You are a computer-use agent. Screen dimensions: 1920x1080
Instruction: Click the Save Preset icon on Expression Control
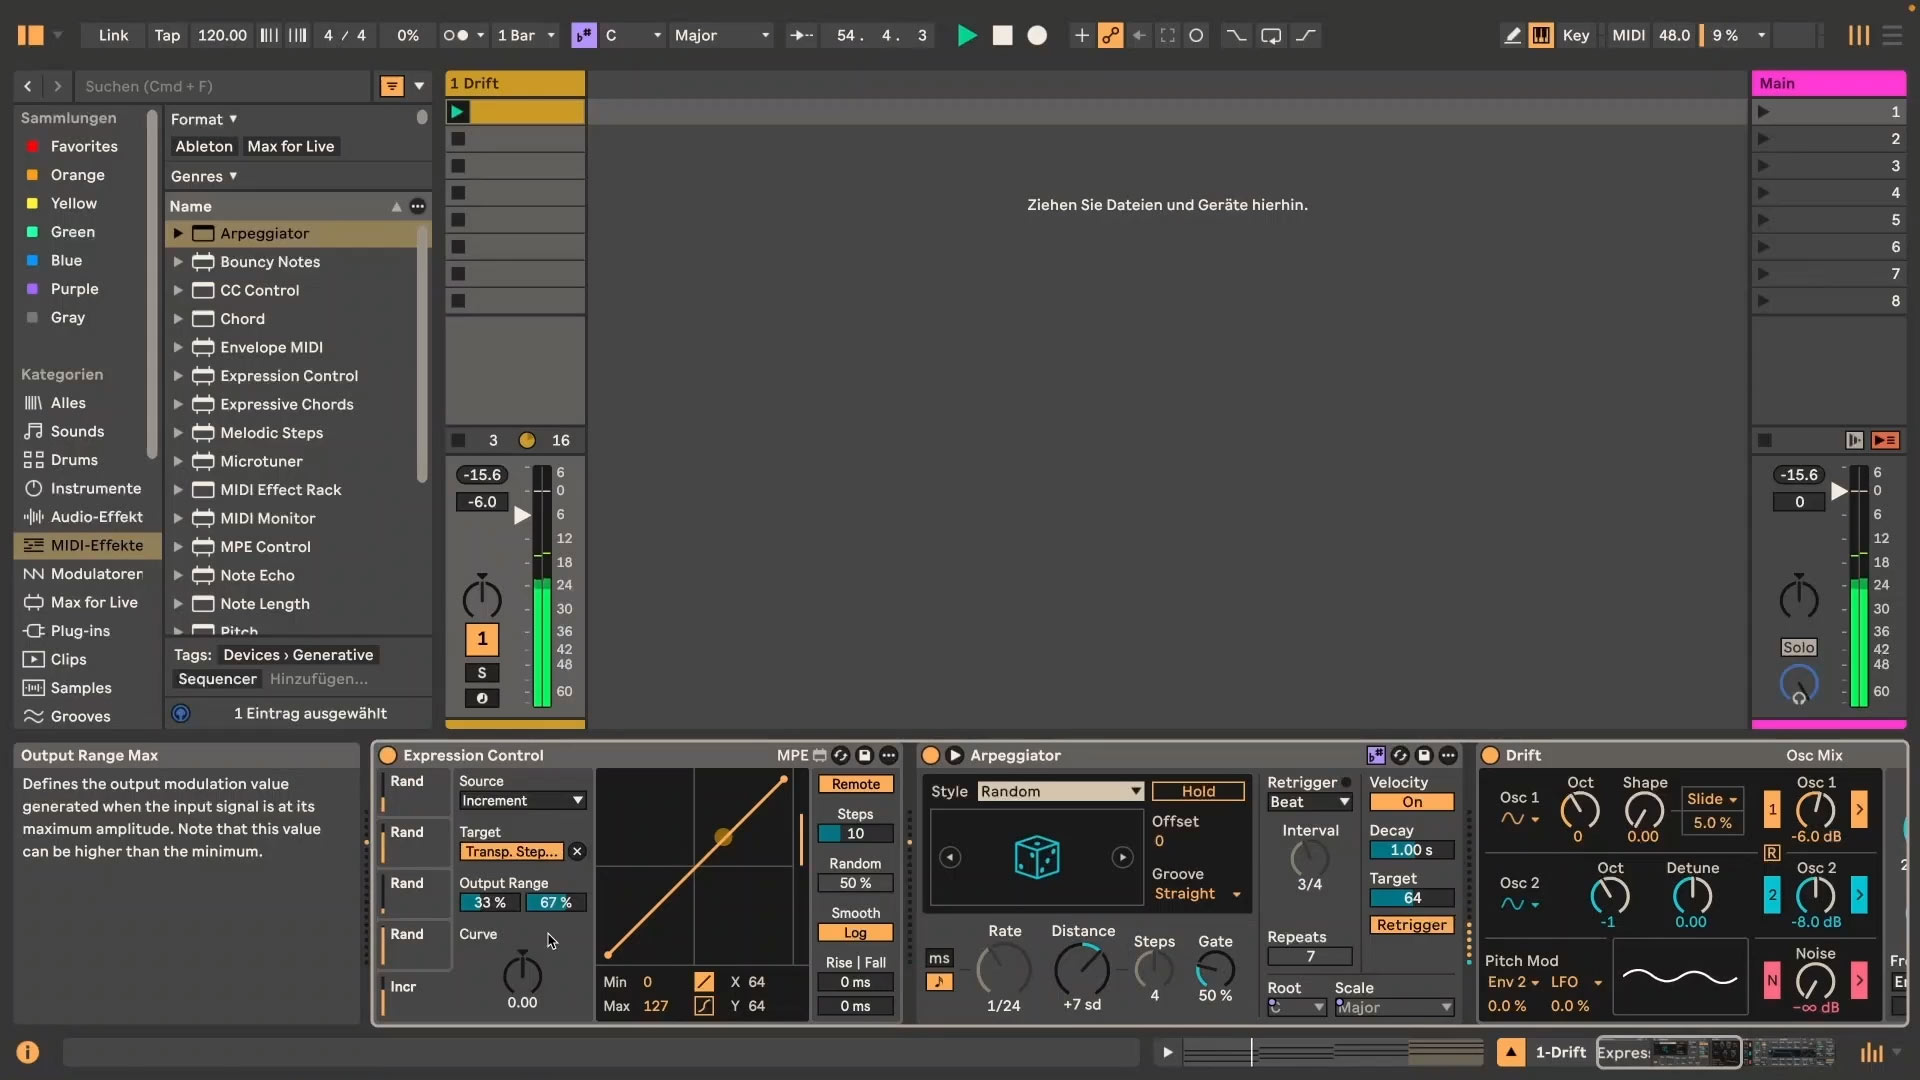coord(864,756)
